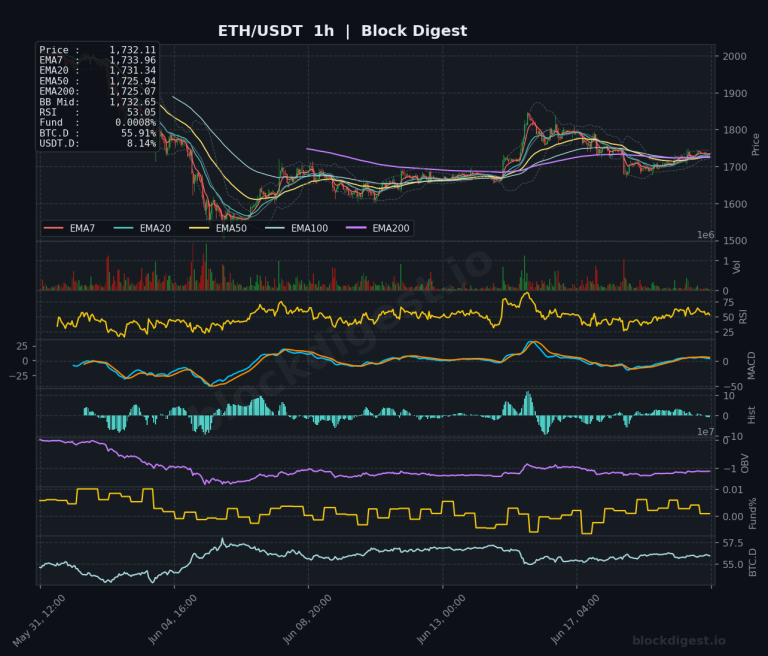Click the 1700 price axis label
Image resolution: width=768 pixels, height=656 pixels.
click(735, 167)
